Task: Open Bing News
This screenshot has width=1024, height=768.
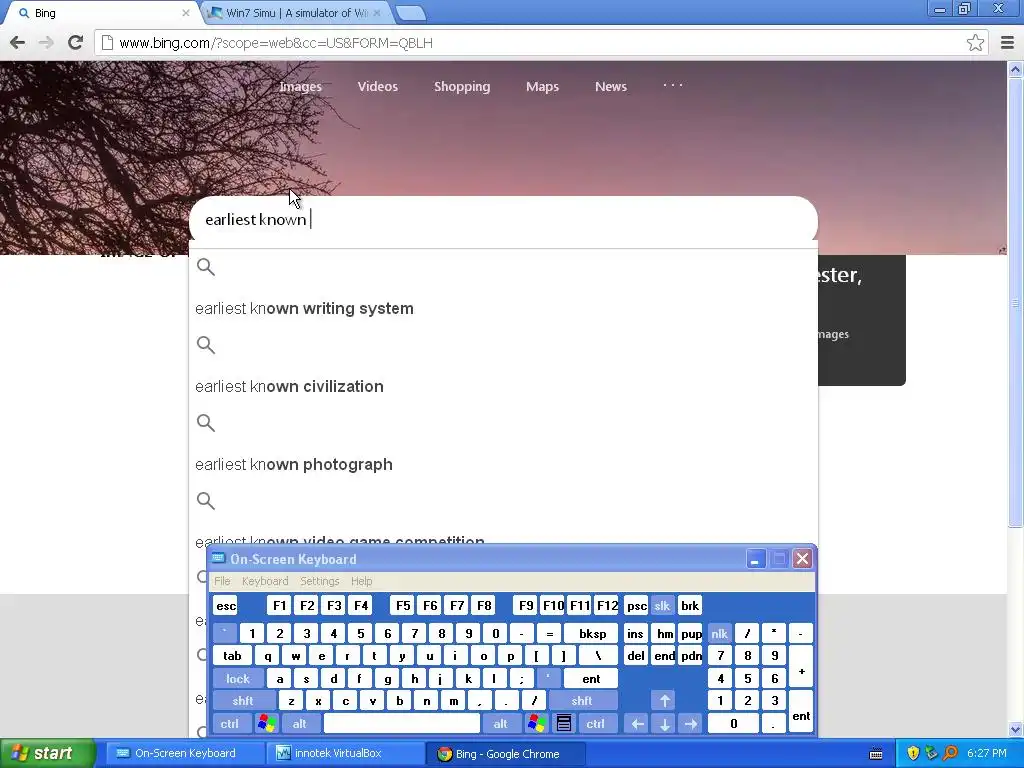Action: (611, 86)
